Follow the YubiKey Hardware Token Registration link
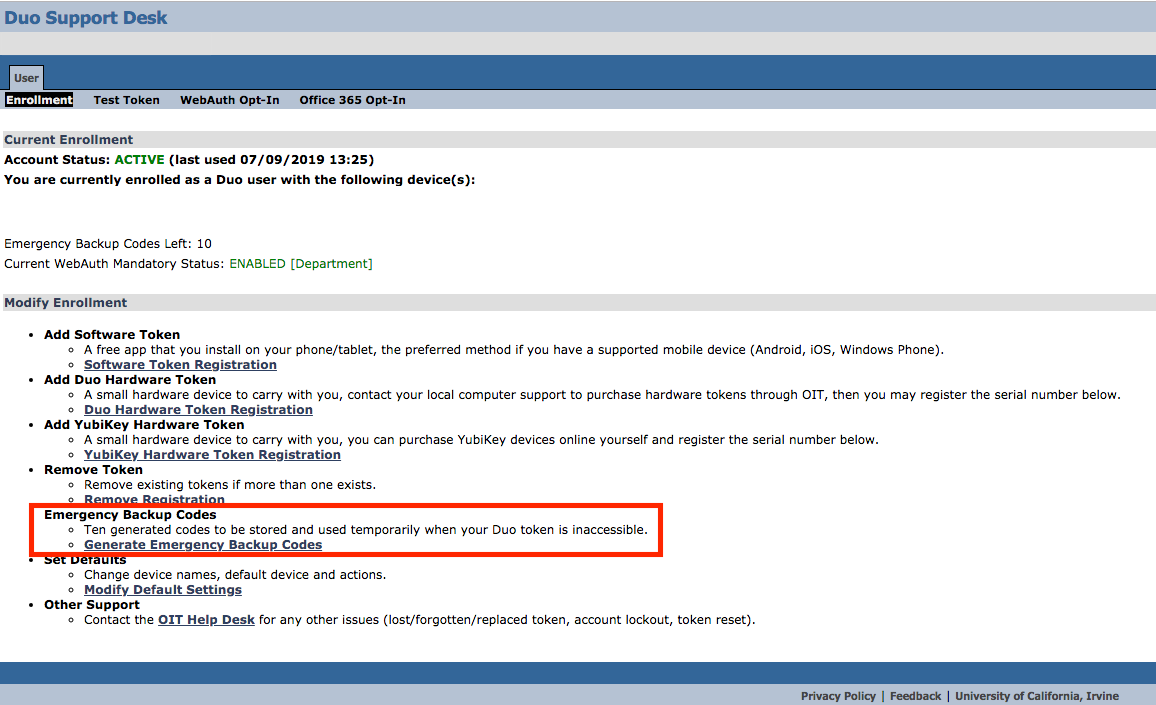Screen dimensions: 1156x705 point(212,455)
